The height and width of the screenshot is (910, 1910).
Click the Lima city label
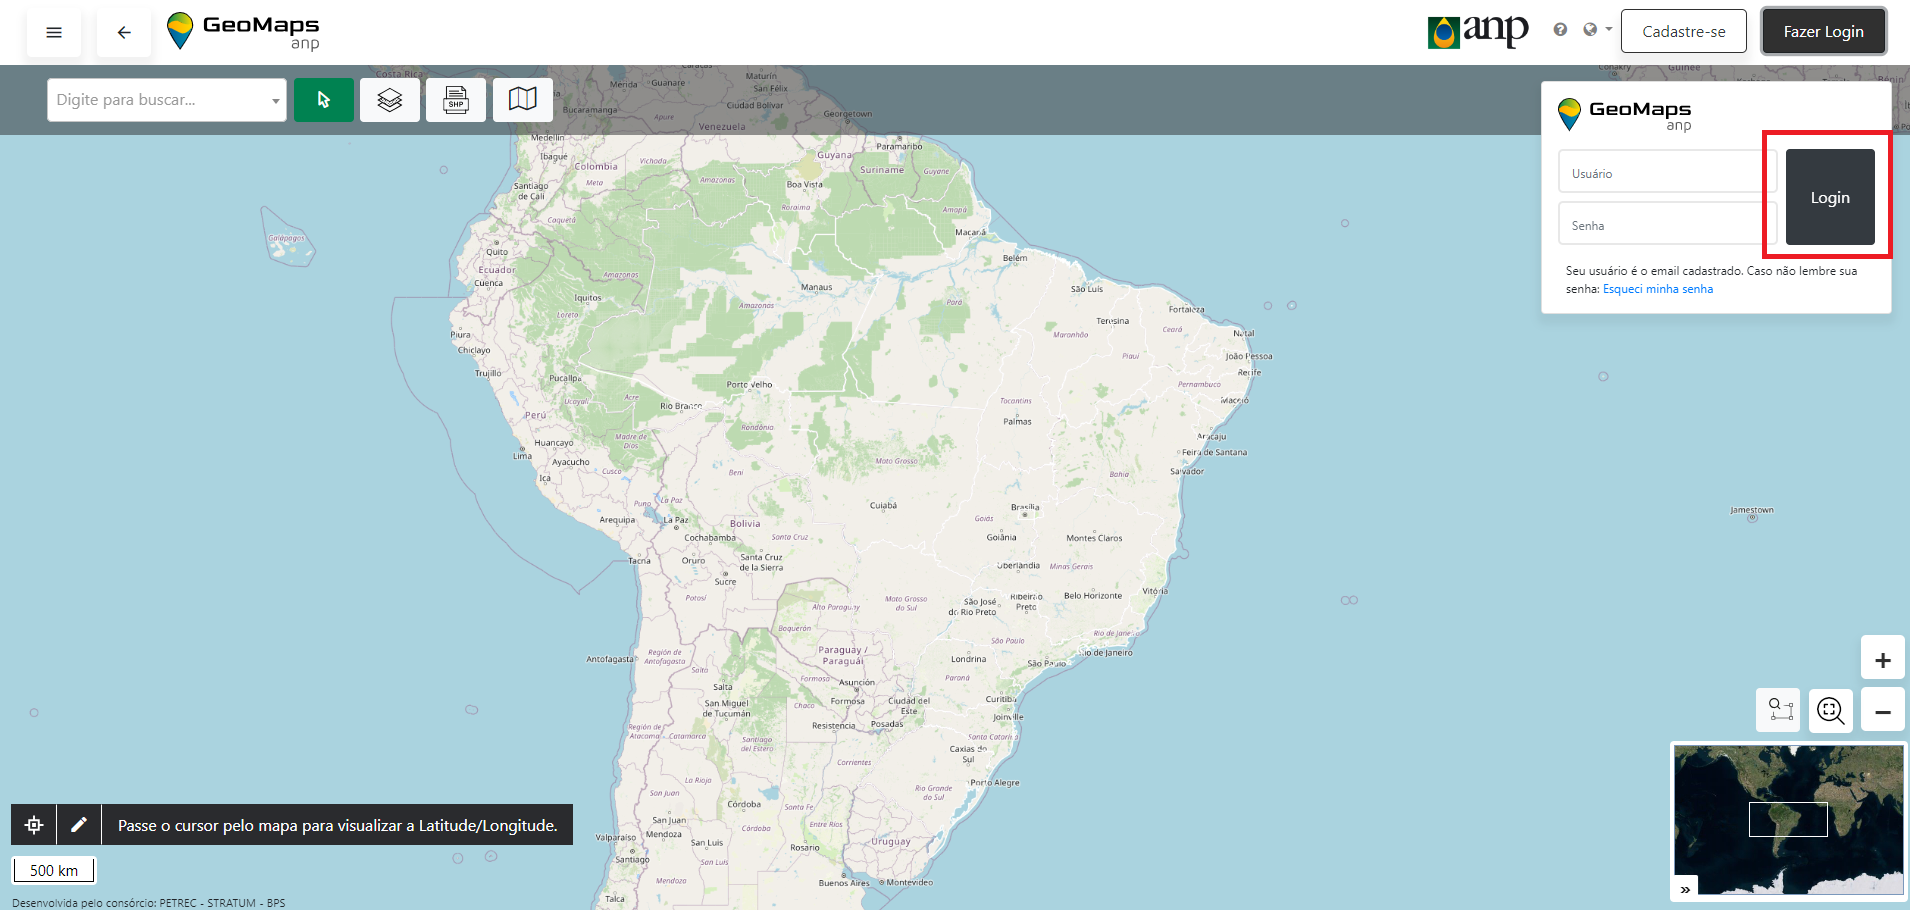(522, 456)
